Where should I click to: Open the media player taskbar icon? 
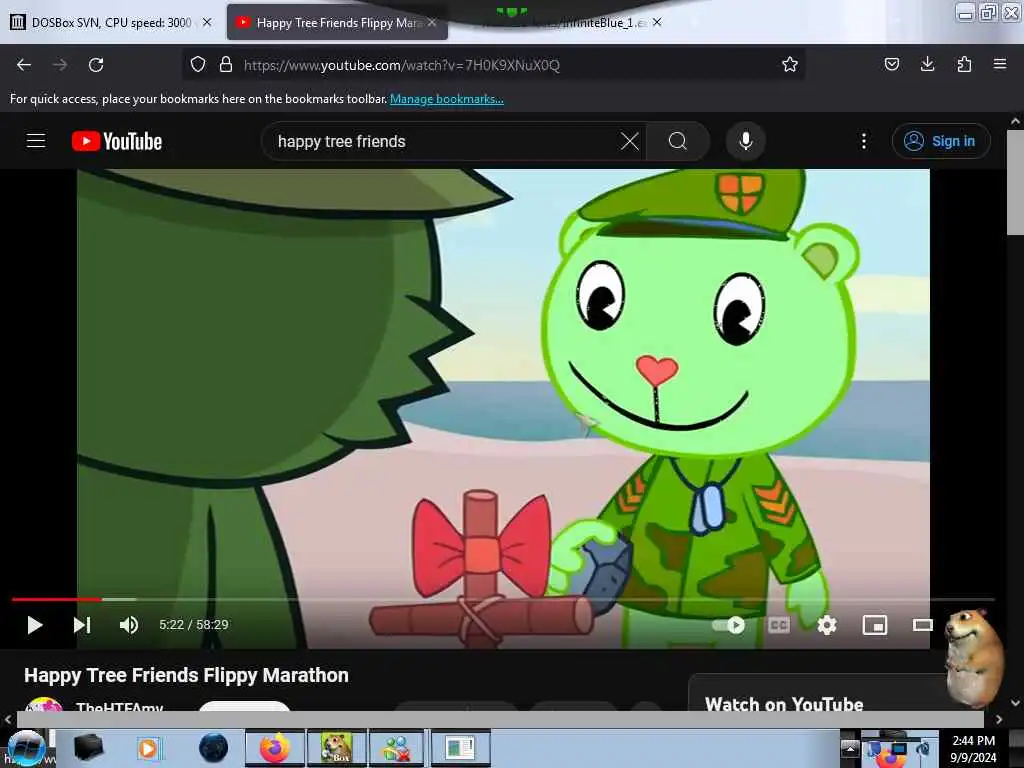coord(148,748)
